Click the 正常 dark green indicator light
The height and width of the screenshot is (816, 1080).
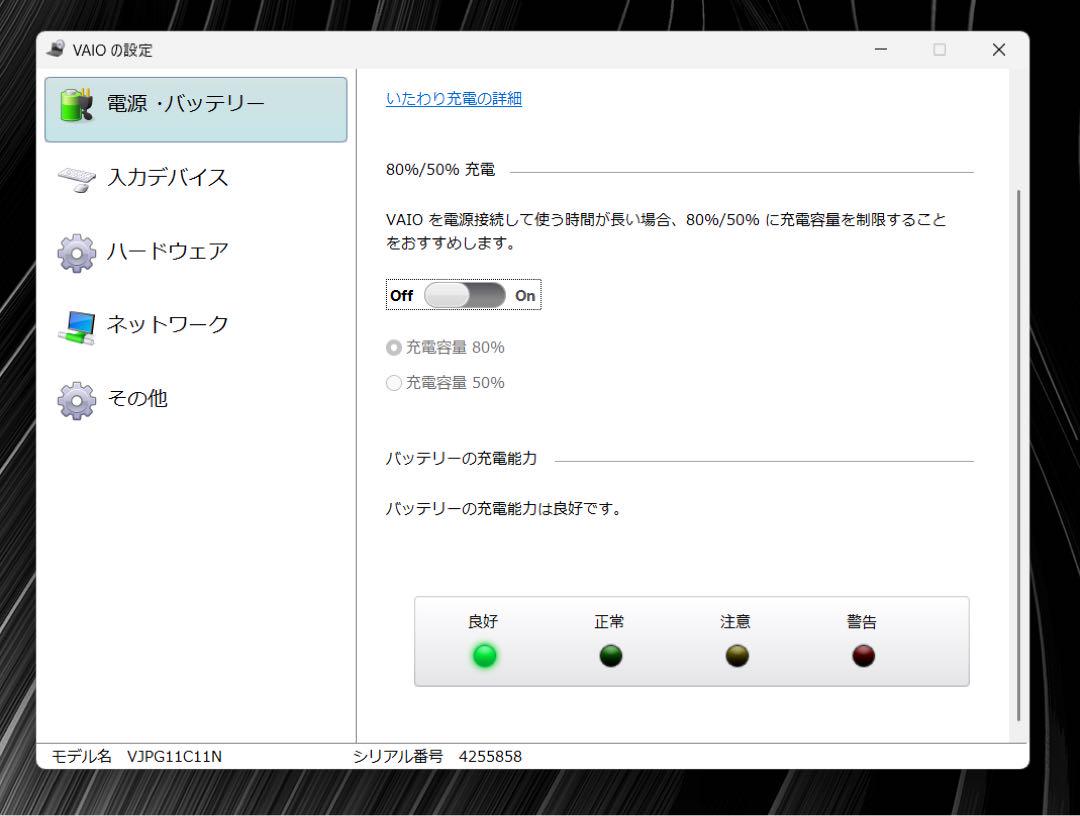pyautogui.click(x=611, y=656)
